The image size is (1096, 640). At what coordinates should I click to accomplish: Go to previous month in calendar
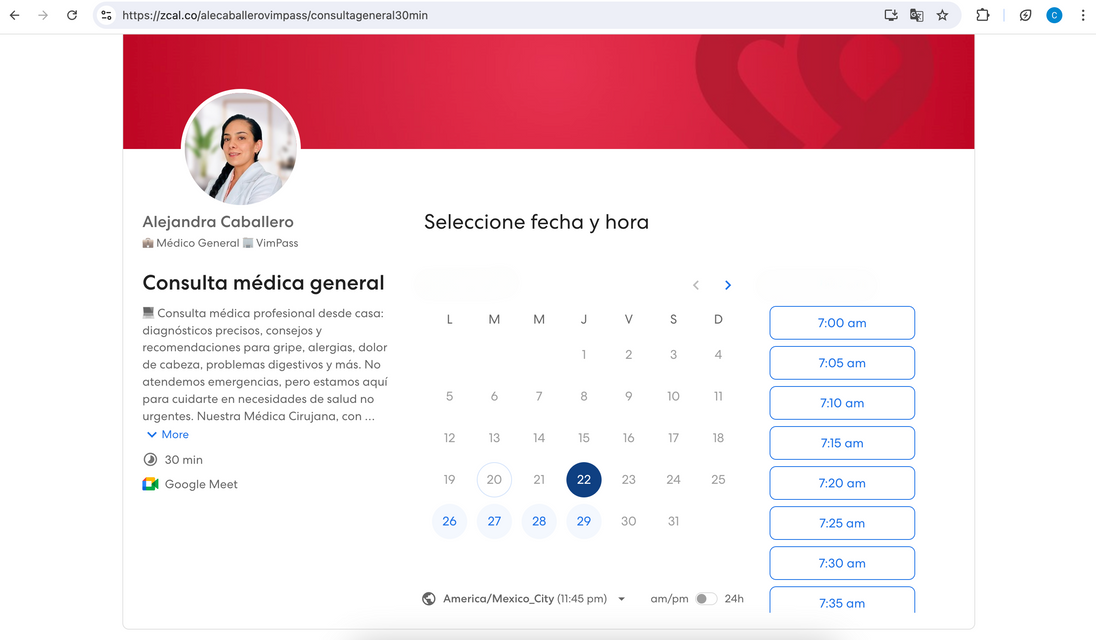[x=695, y=285]
